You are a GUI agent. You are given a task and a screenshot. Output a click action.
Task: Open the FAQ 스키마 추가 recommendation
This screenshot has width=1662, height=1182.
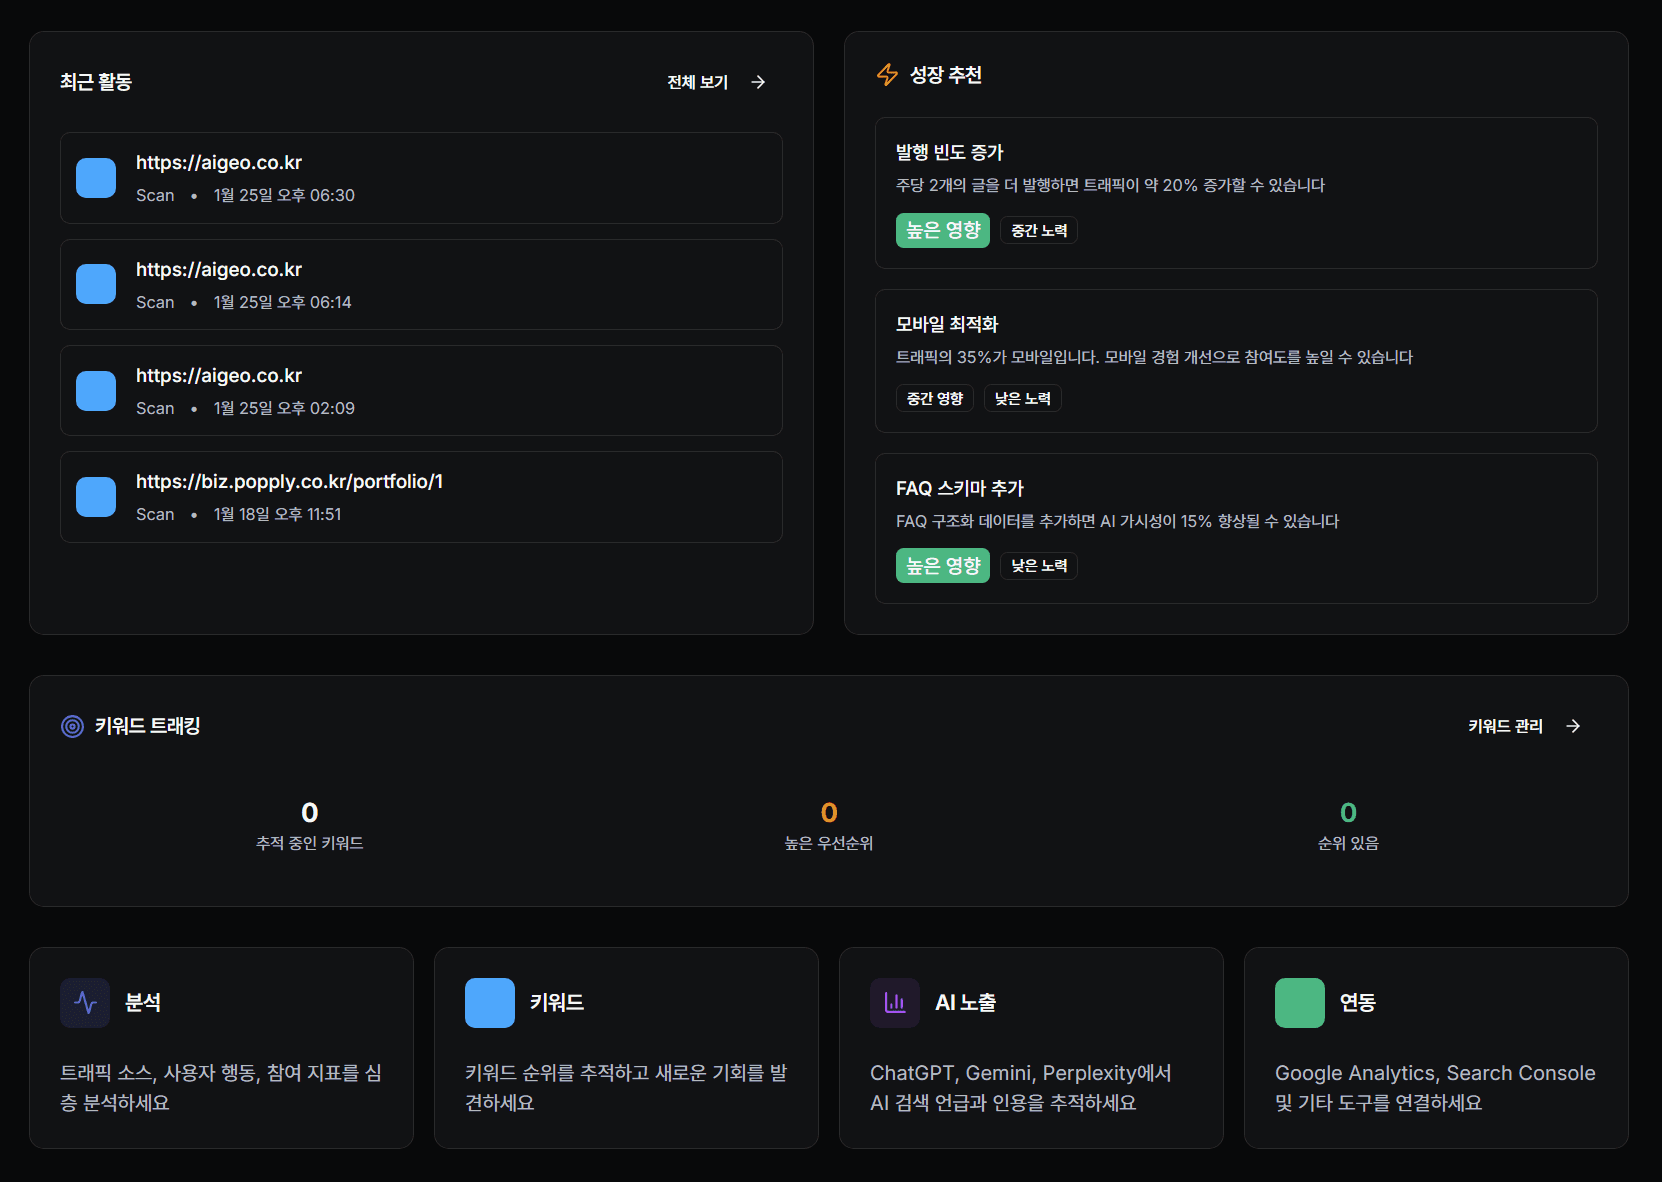tap(1236, 528)
